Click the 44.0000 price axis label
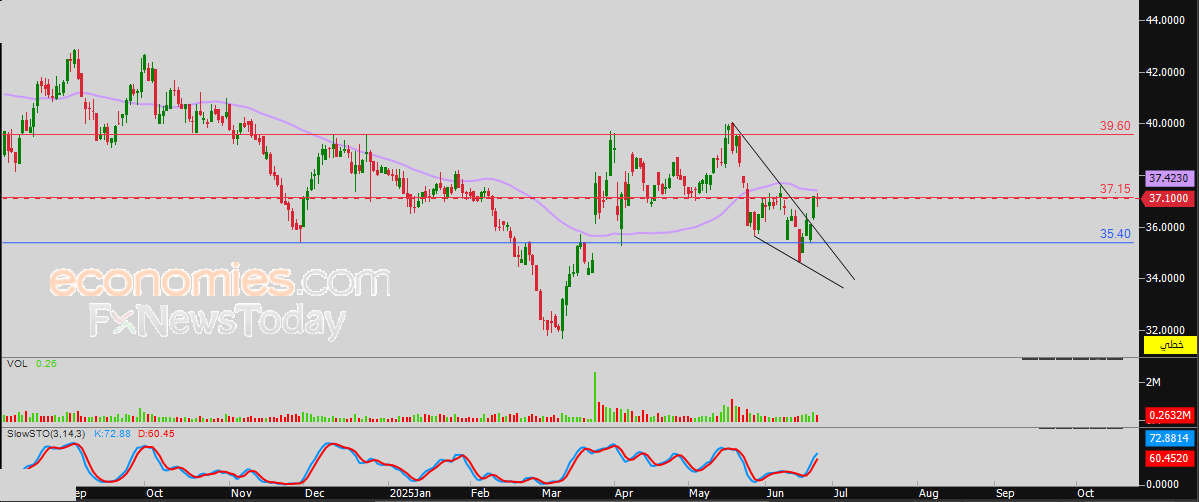This screenshot has height=502, width=1199. [1167, 21]
